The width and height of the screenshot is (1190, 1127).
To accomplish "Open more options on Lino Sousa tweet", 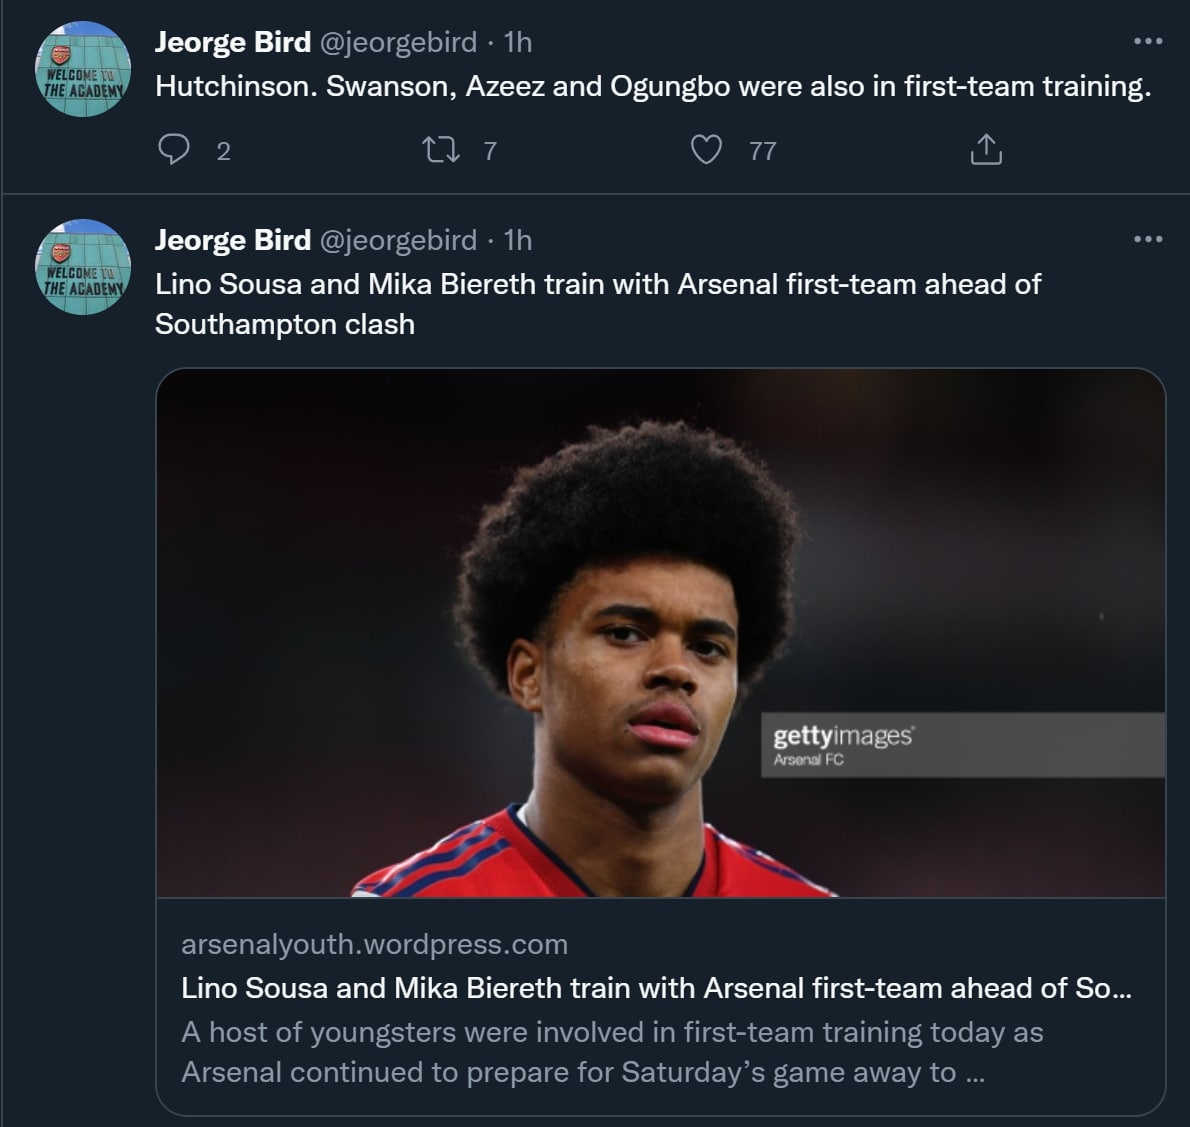I will tap(1147, 240).
